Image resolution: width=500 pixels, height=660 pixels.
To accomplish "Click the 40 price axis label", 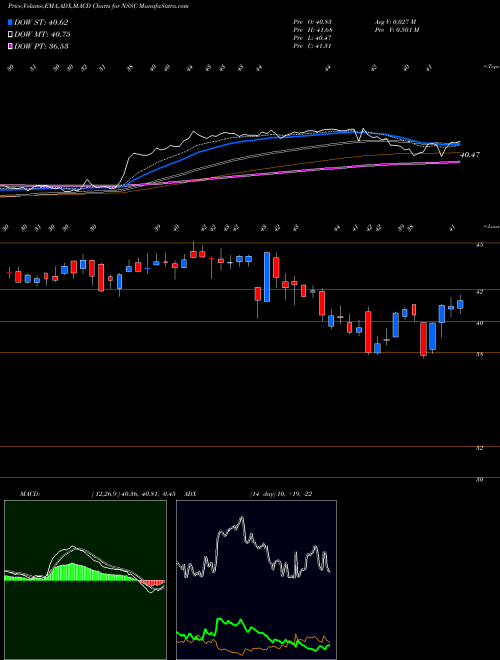I will [479, 323].
